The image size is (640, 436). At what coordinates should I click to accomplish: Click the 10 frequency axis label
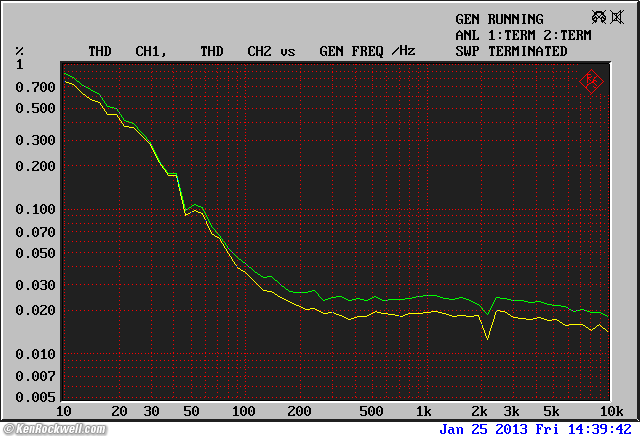click(63, 411)
